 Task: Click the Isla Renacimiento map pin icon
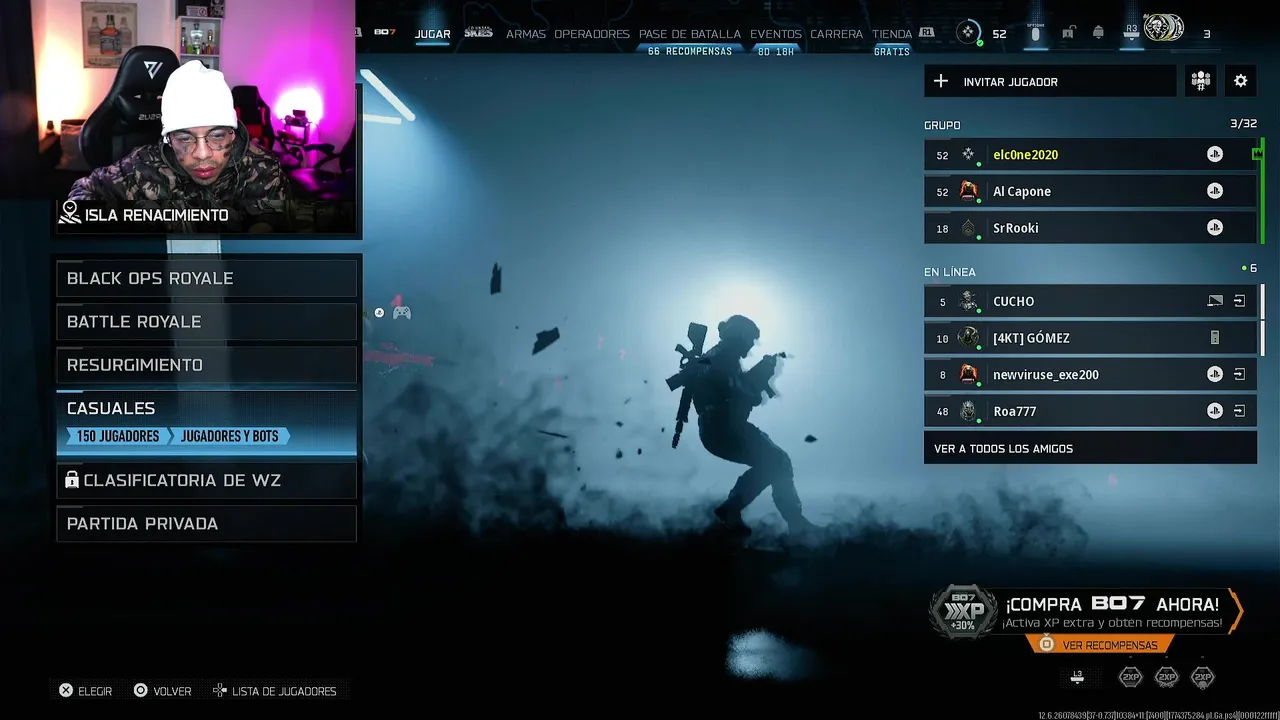(x=70, y=212)
